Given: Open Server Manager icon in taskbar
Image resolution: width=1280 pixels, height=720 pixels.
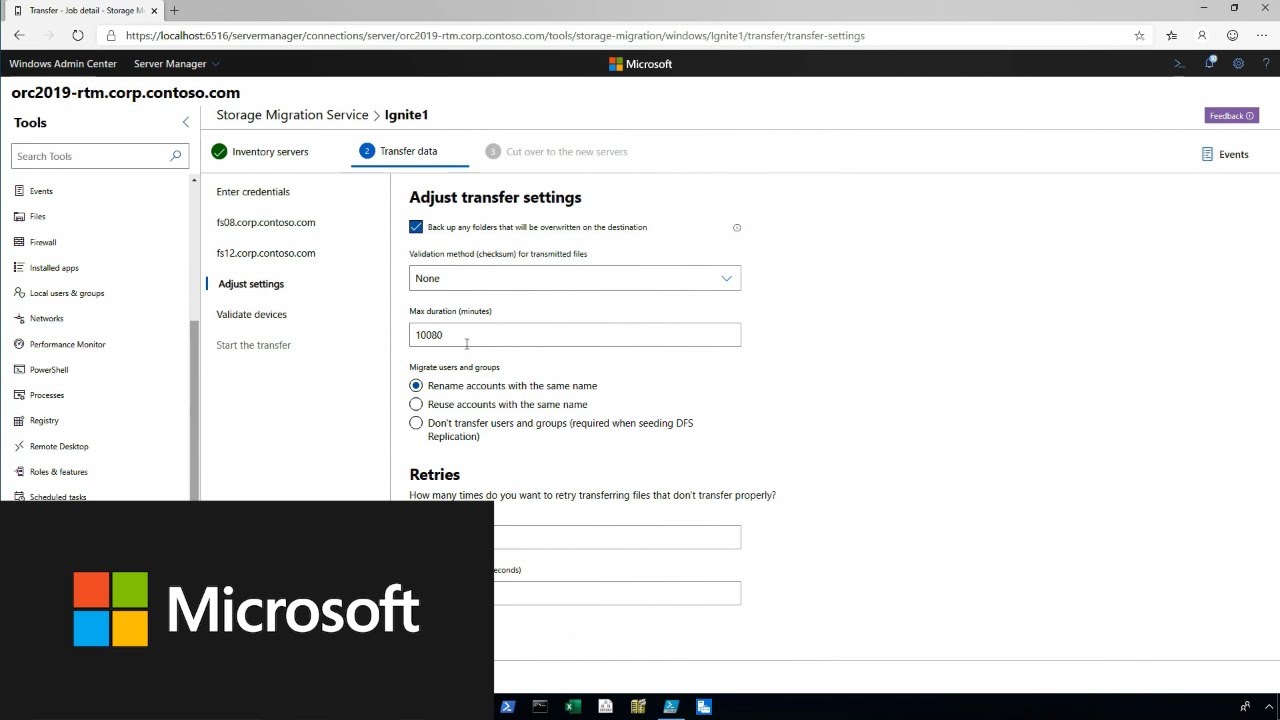Looking at the screenshot, I should point(704,706).
